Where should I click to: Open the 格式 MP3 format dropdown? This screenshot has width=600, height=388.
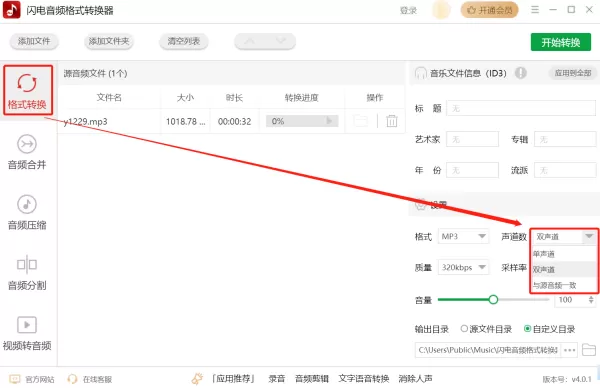[x=463, y=236]
